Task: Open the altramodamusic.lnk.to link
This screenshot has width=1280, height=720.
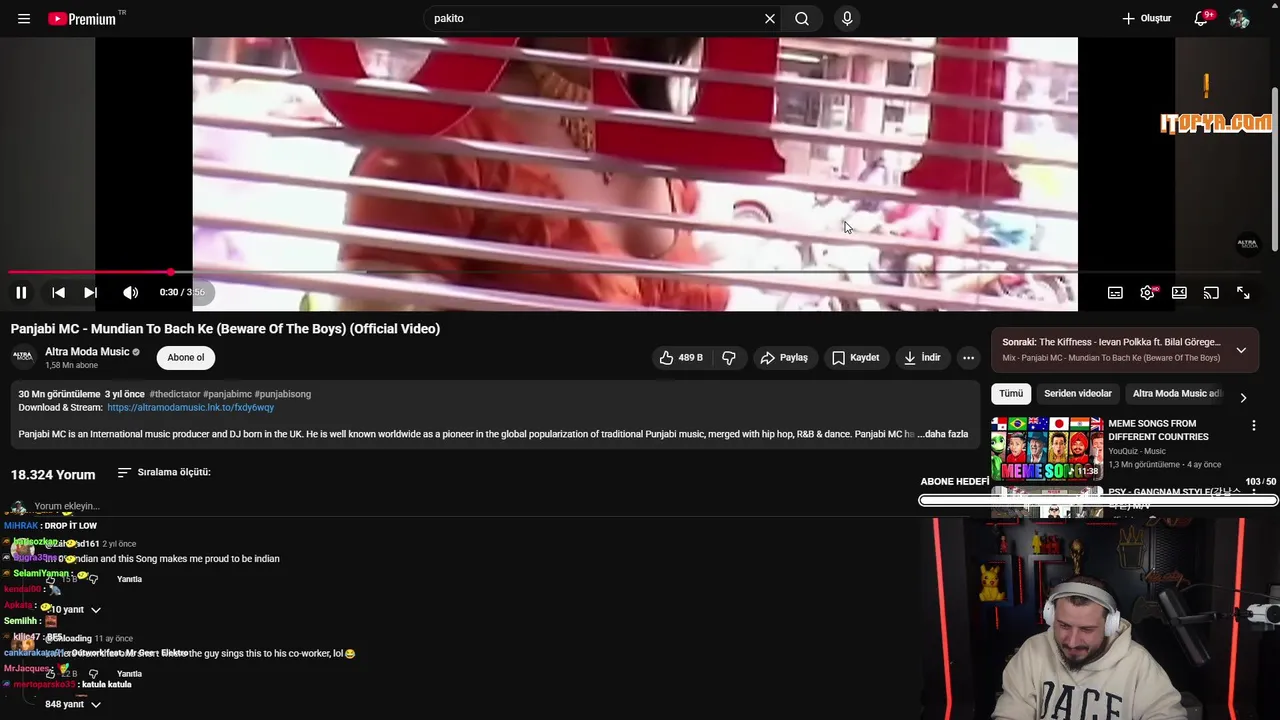Action: (x=190, y=407)
